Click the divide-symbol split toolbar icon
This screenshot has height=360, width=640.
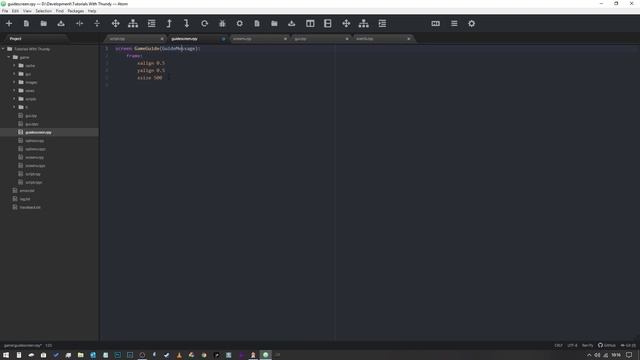(97, 24)
